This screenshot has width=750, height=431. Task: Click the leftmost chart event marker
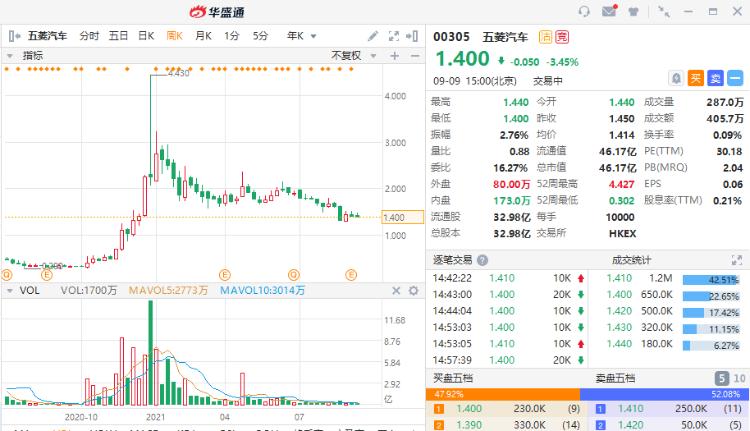pyautogui.click(x=7, y=275)
